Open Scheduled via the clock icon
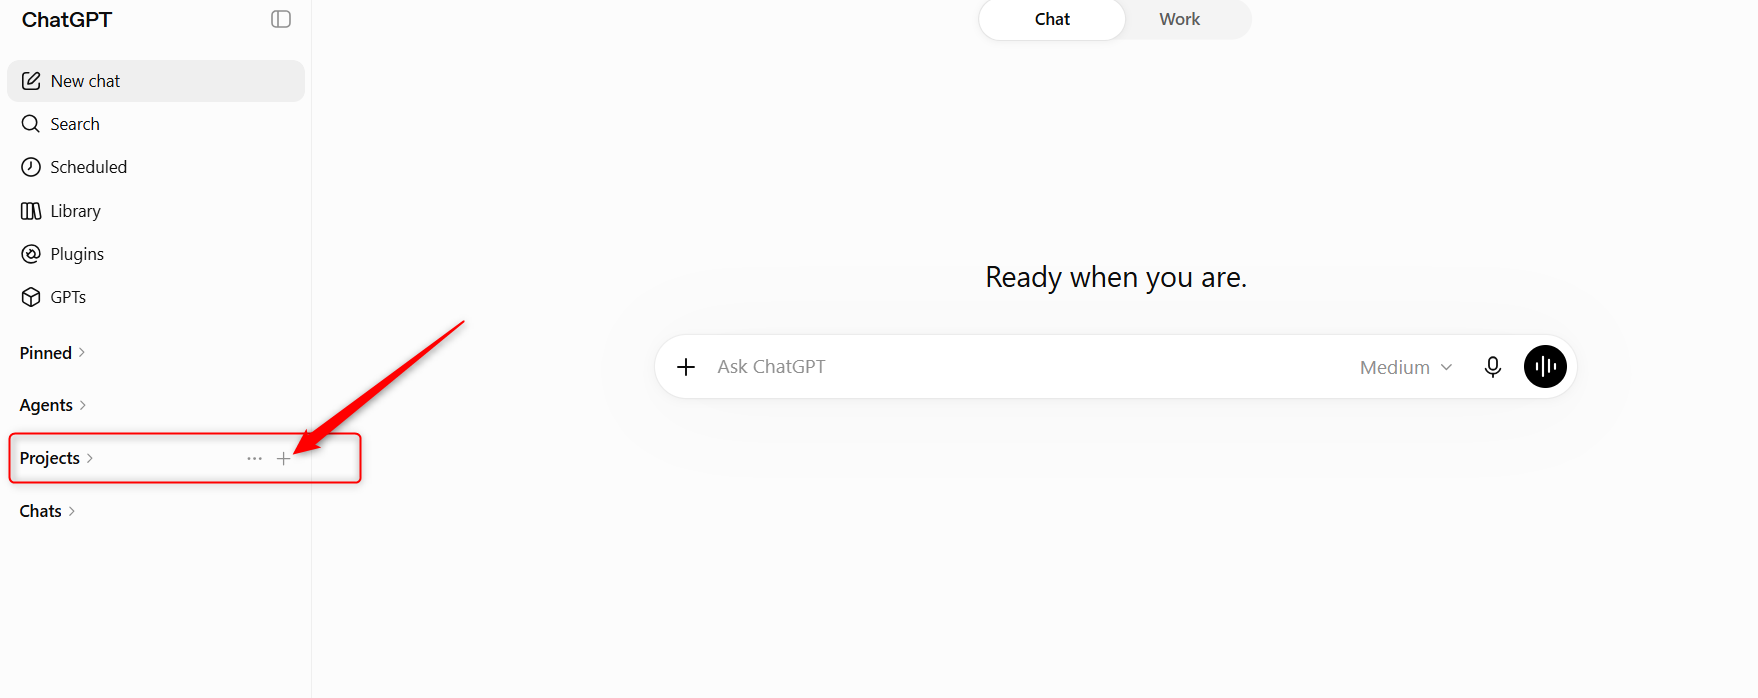Viewport: 1758px width, 698px height. [31, 167]
